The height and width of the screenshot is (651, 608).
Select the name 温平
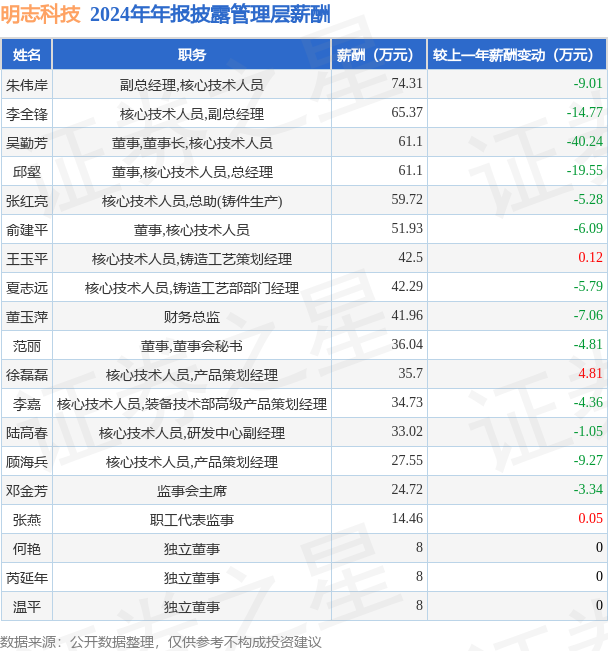[x=27, y=607]
